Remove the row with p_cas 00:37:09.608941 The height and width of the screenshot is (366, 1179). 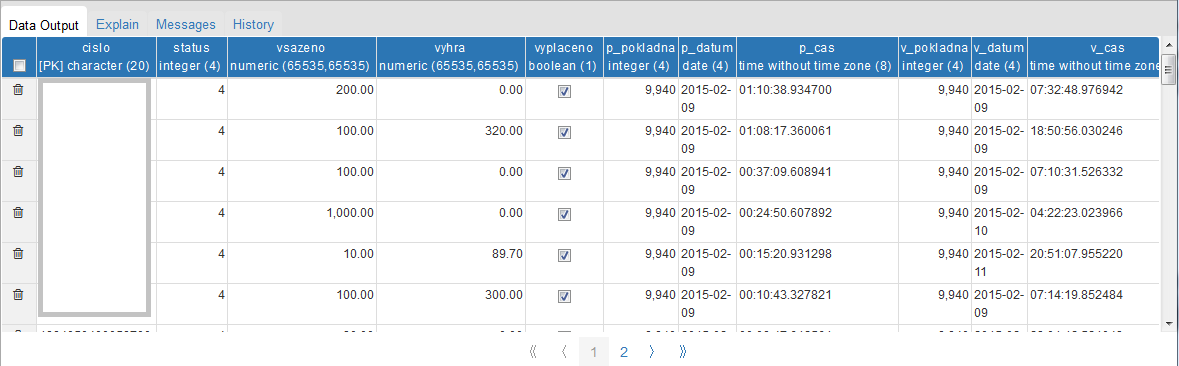pyautogui.click(x=19, y=171)
